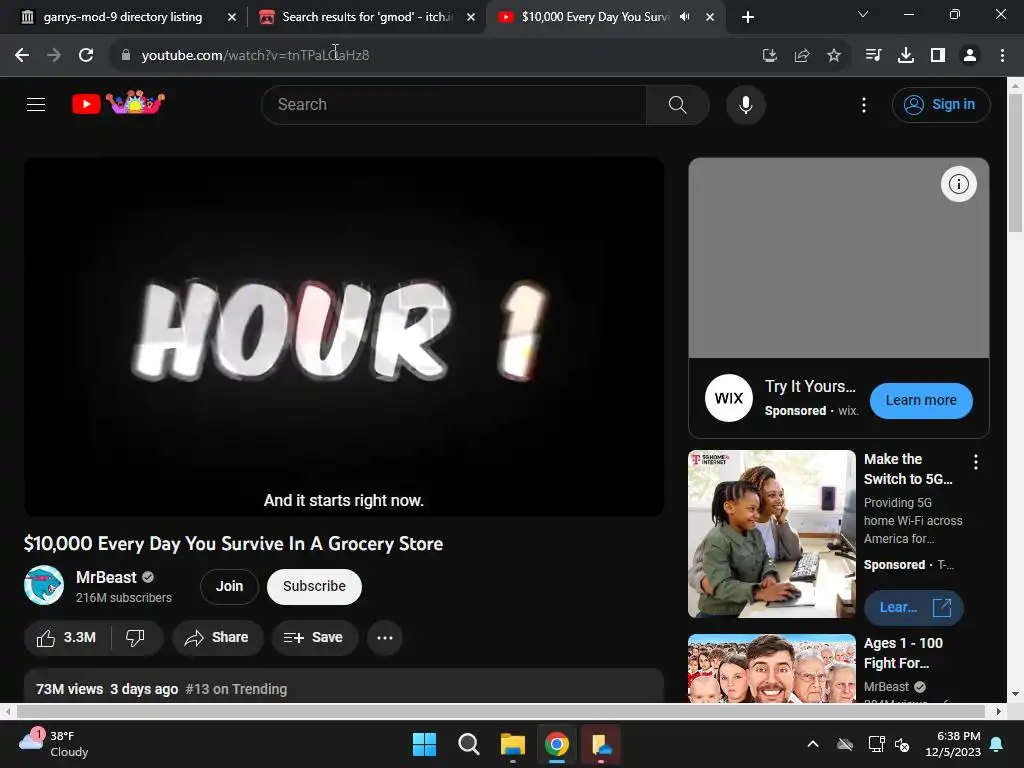Open Ages 1 - 100 video thumbnail
Image resolution: width=1024 pixels, height=768 pixels.
772,669
